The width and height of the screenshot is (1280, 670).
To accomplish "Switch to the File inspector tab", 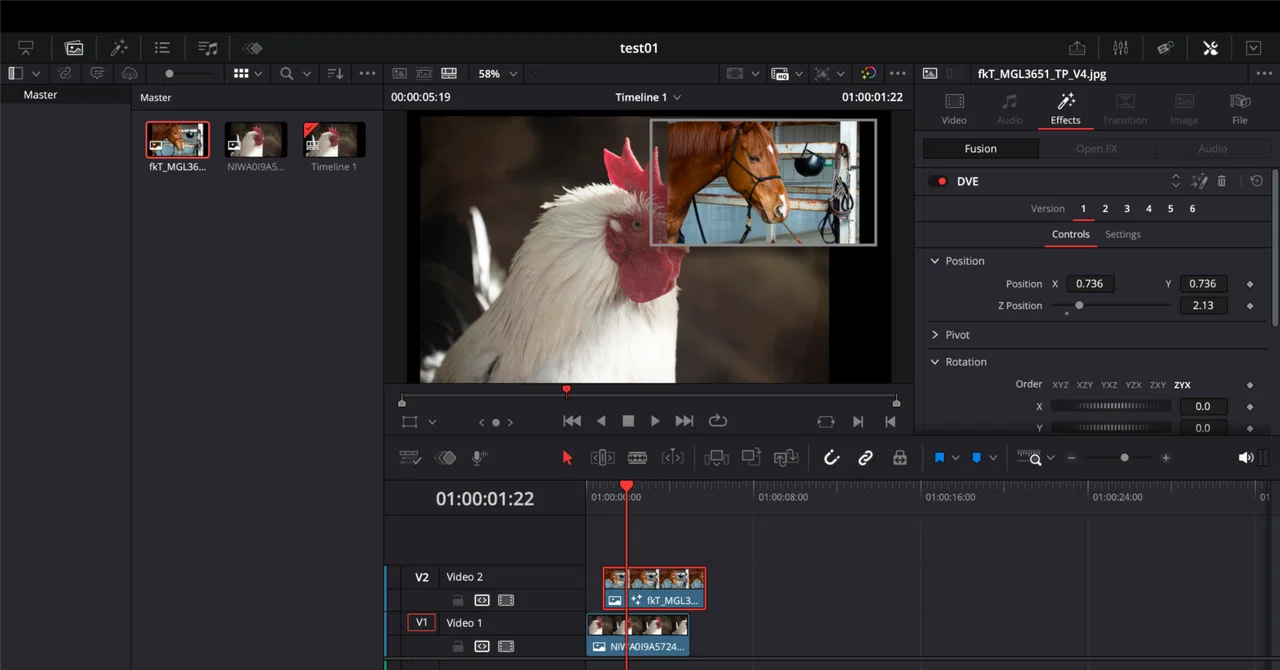I will [x=1240, y=109].
